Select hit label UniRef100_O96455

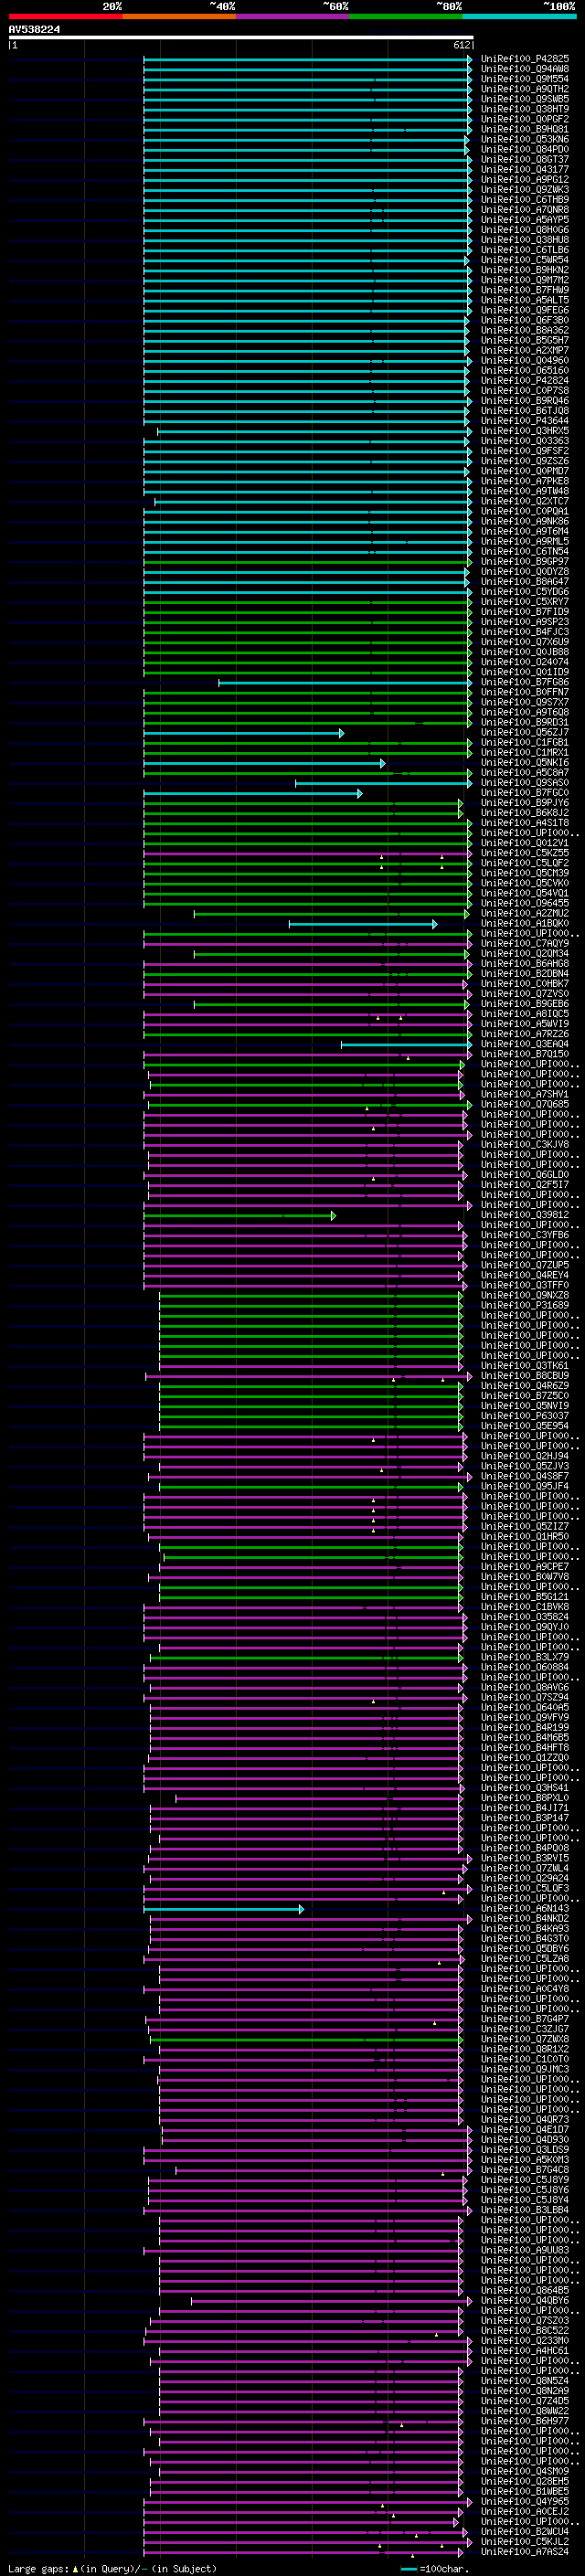(x=525, y=903)
